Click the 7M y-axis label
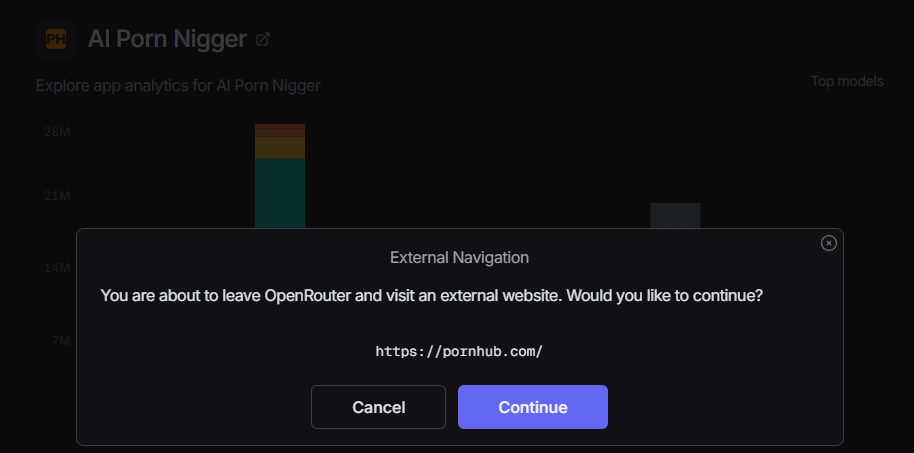 coord(61,340)
